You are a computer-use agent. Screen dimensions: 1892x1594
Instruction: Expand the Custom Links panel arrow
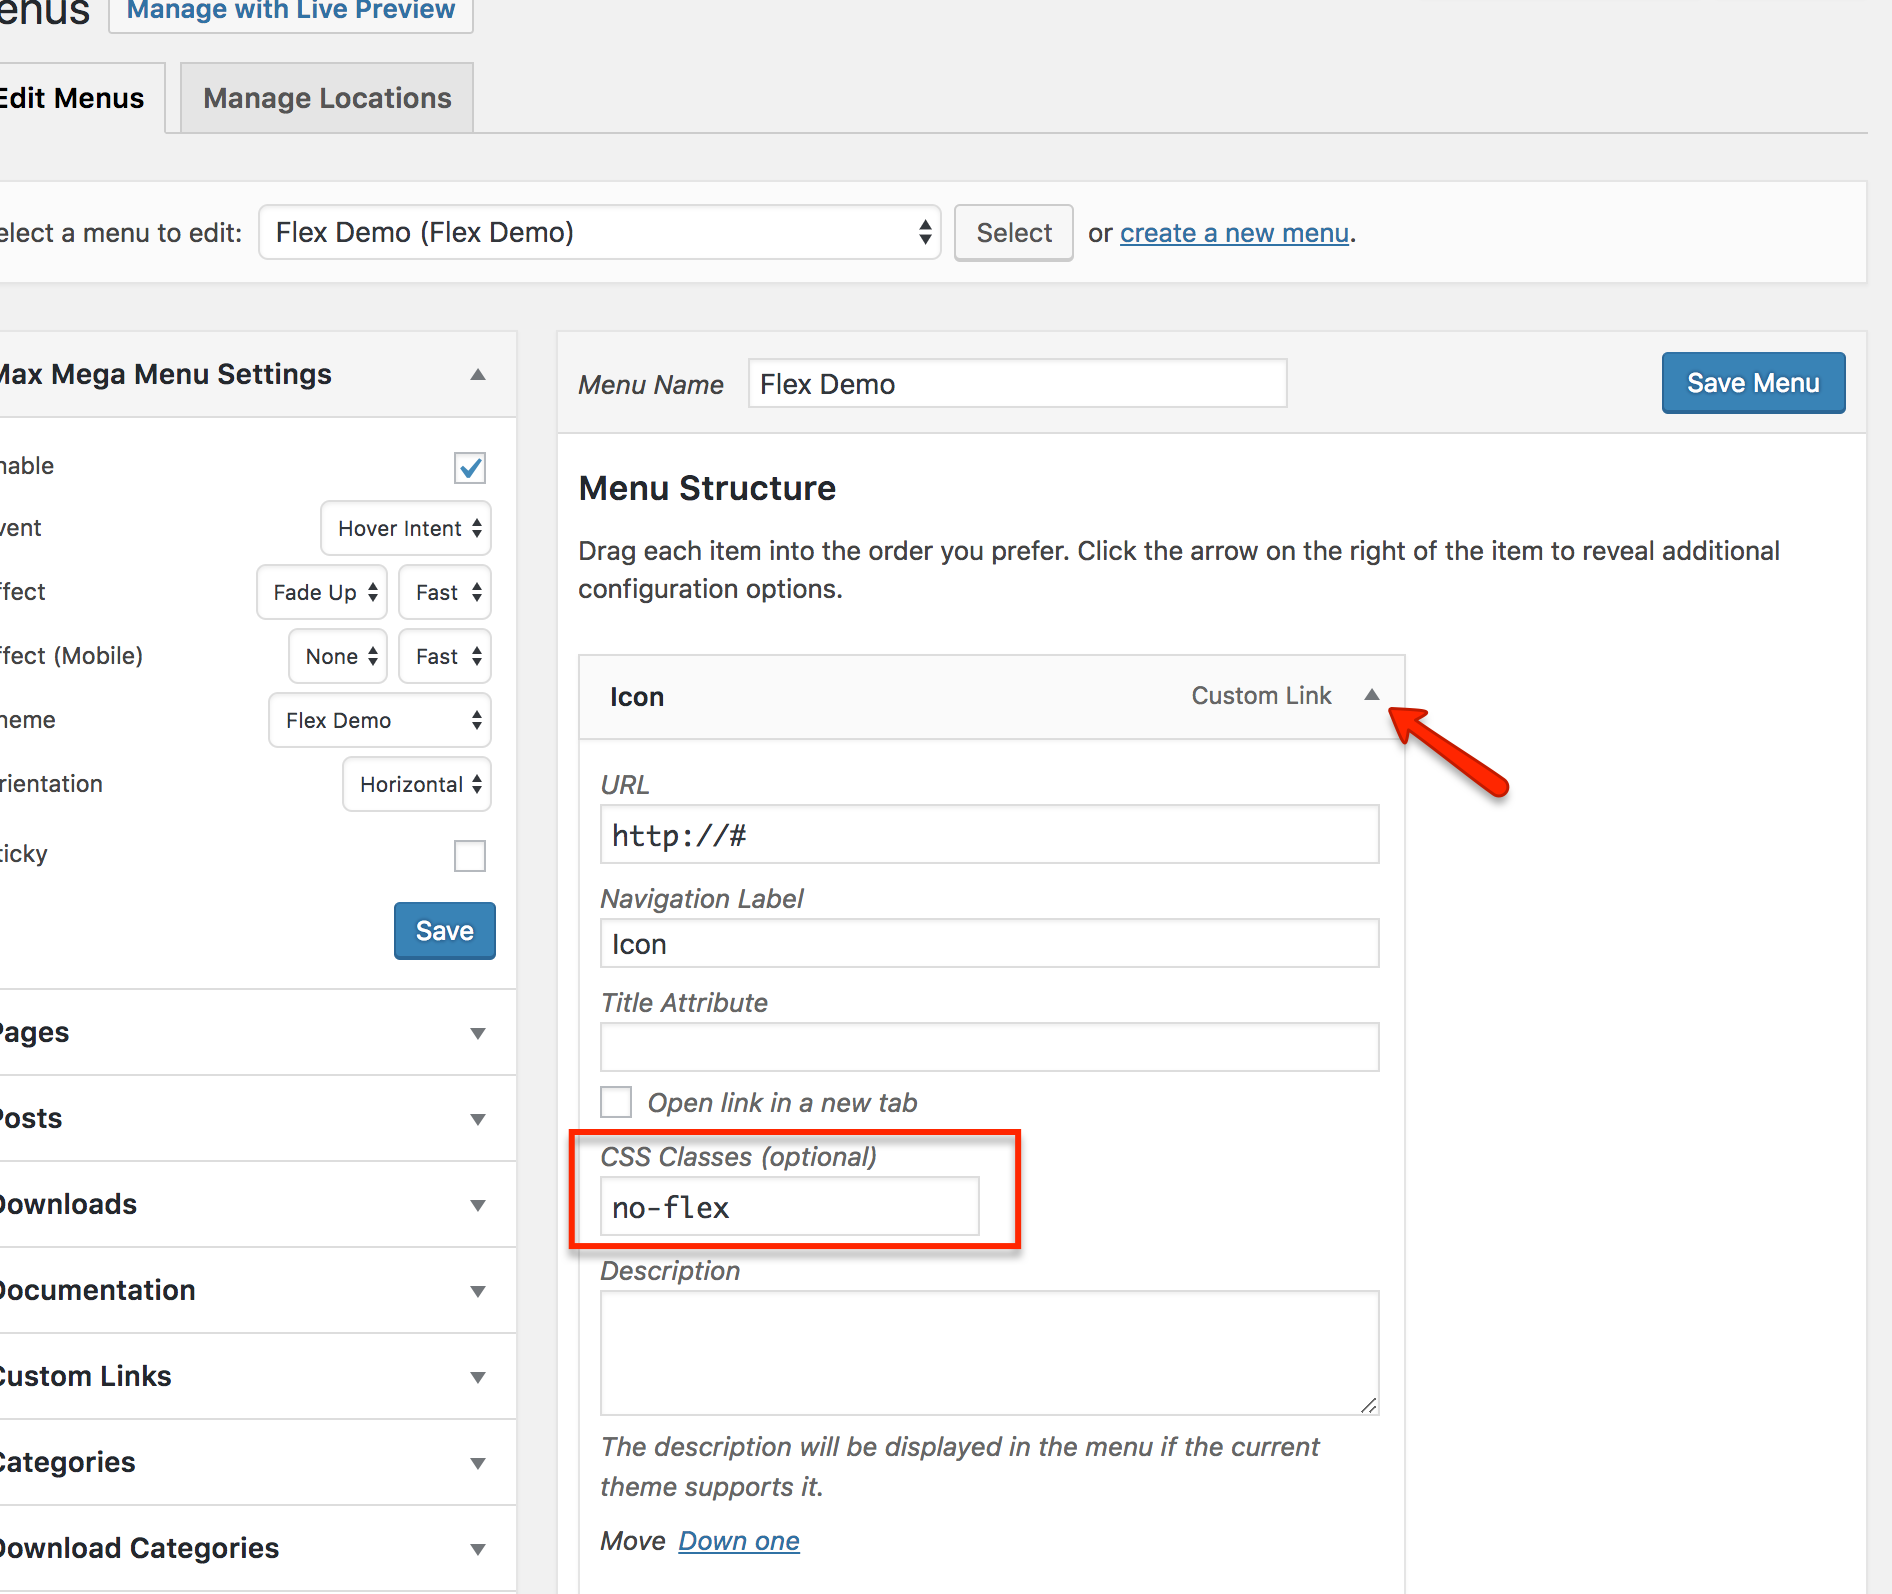click(x=477, y=1377)
